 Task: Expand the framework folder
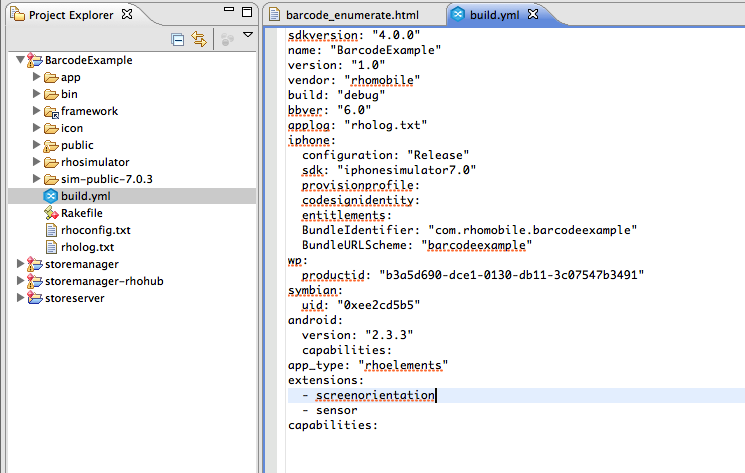(x=37, y=111)
